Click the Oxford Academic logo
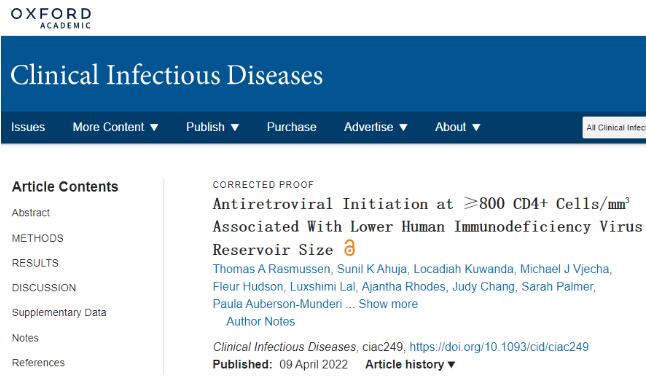This screenshot has height=377, width=646. (x=51, y=18)
